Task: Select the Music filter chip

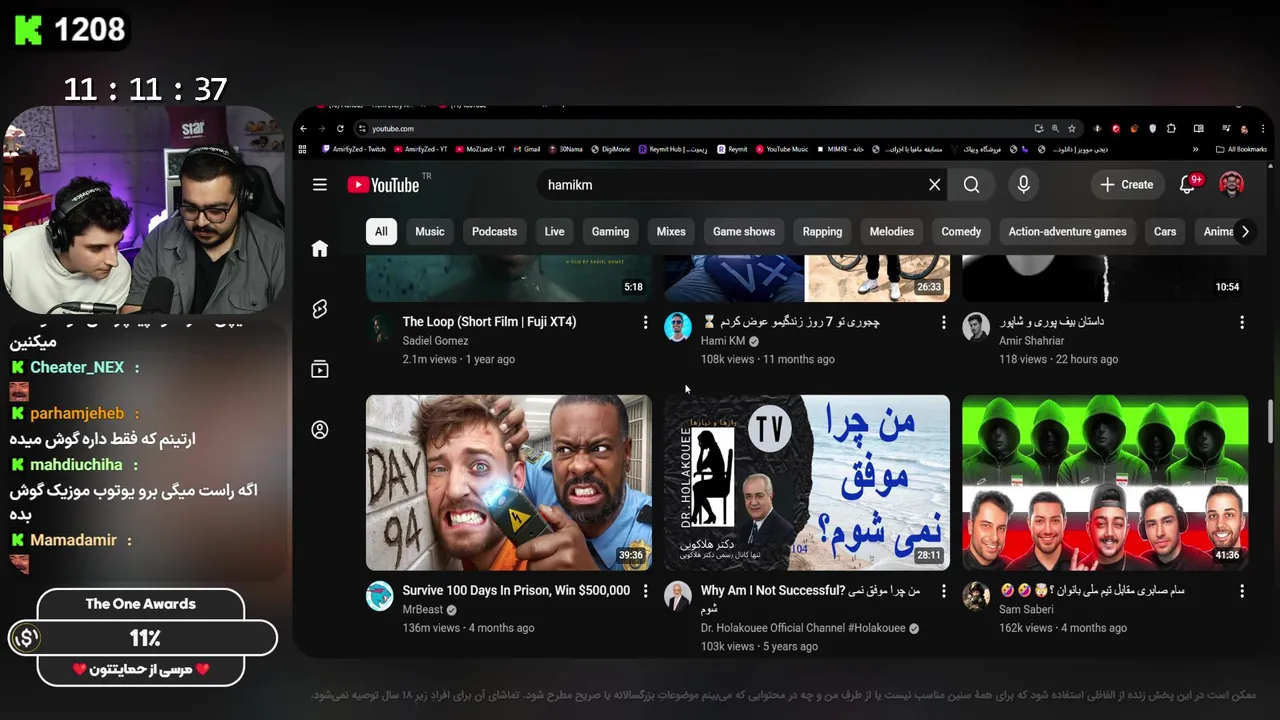Action: 430,231
